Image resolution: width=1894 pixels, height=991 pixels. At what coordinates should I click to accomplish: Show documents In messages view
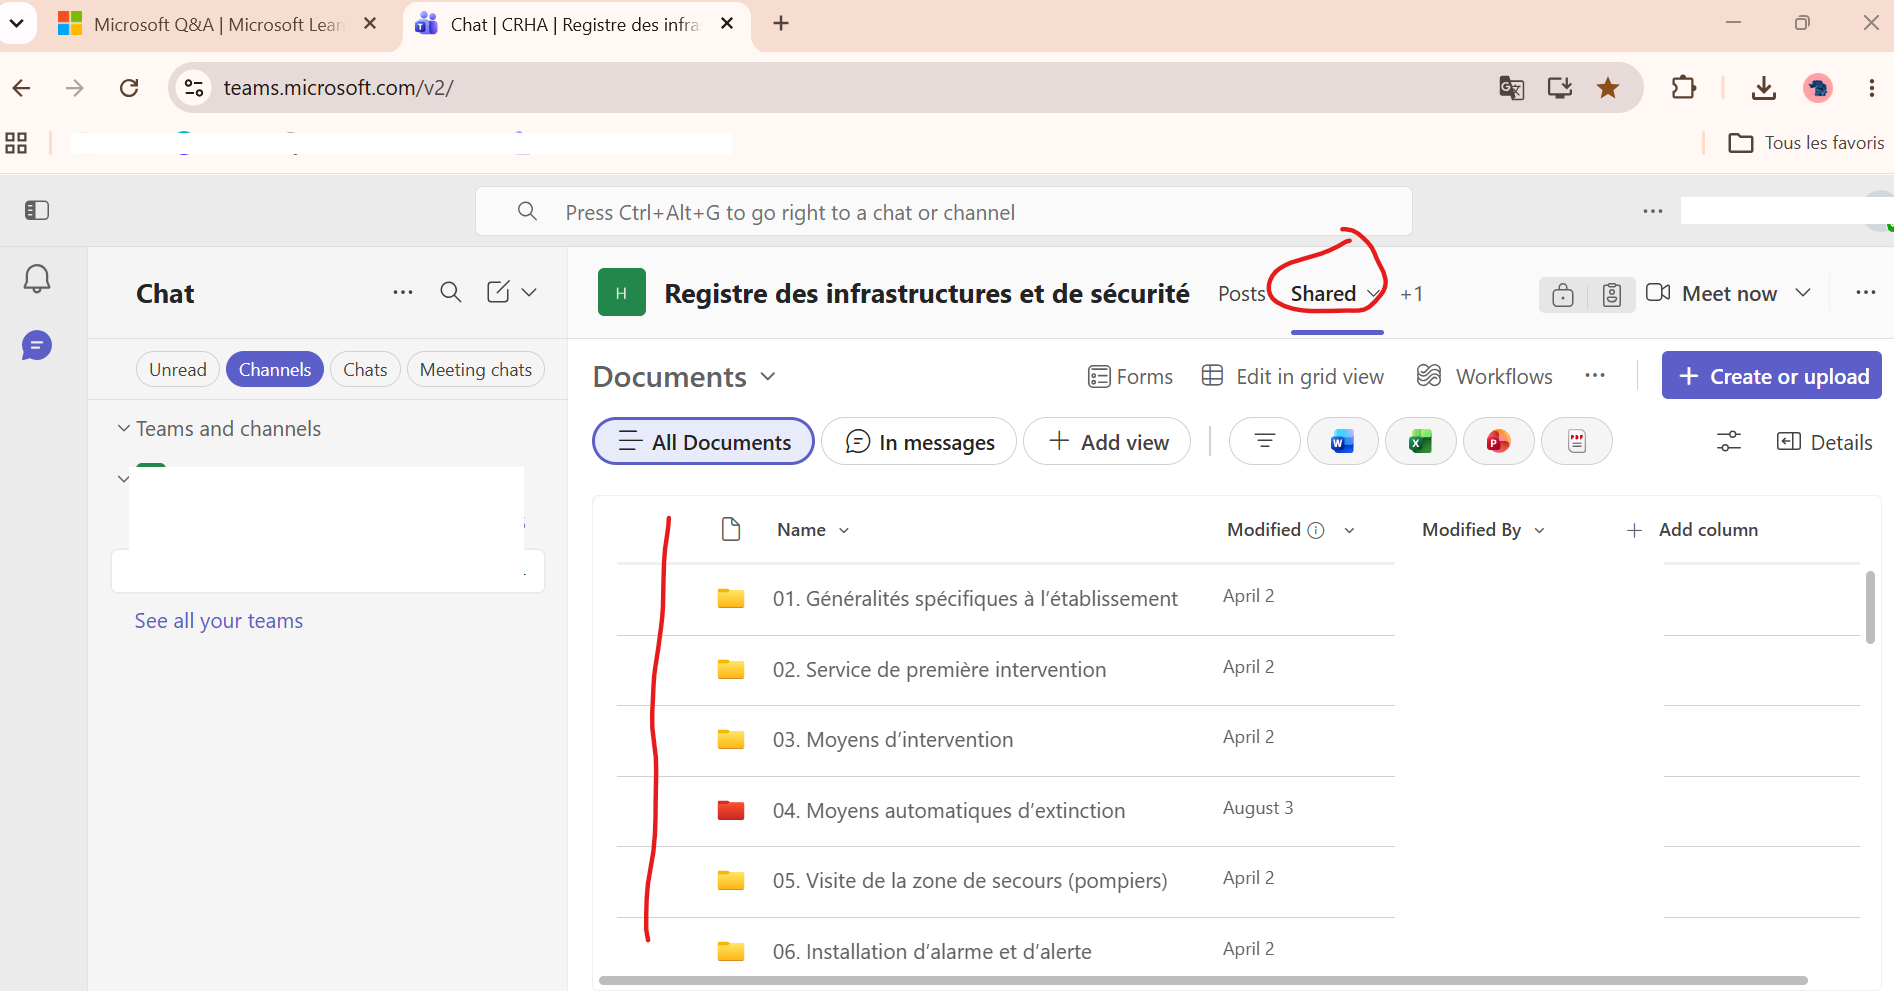[919, 441]
